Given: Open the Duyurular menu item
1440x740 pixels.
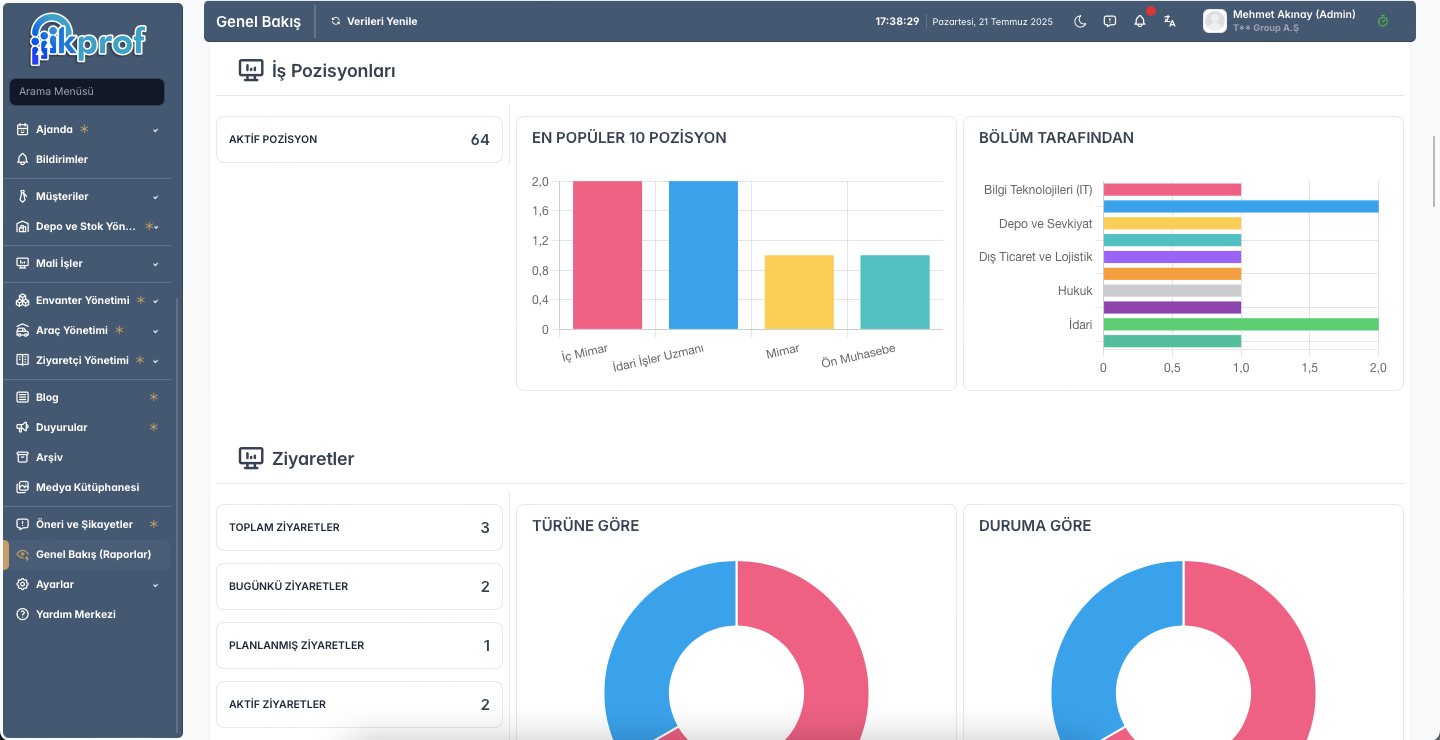Looking at the screenshot, I should pyautogui.click(x=88, y=427).
